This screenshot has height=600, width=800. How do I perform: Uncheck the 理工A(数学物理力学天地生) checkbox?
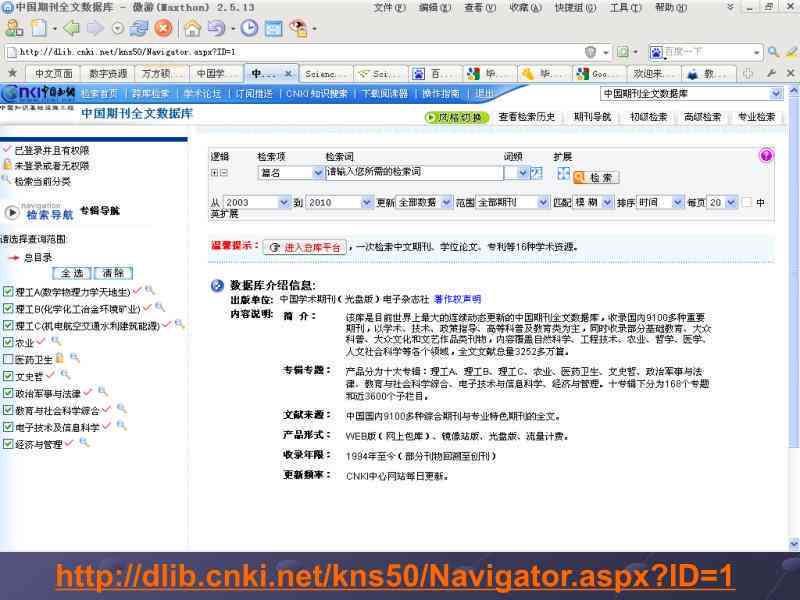tap(8, 292)
